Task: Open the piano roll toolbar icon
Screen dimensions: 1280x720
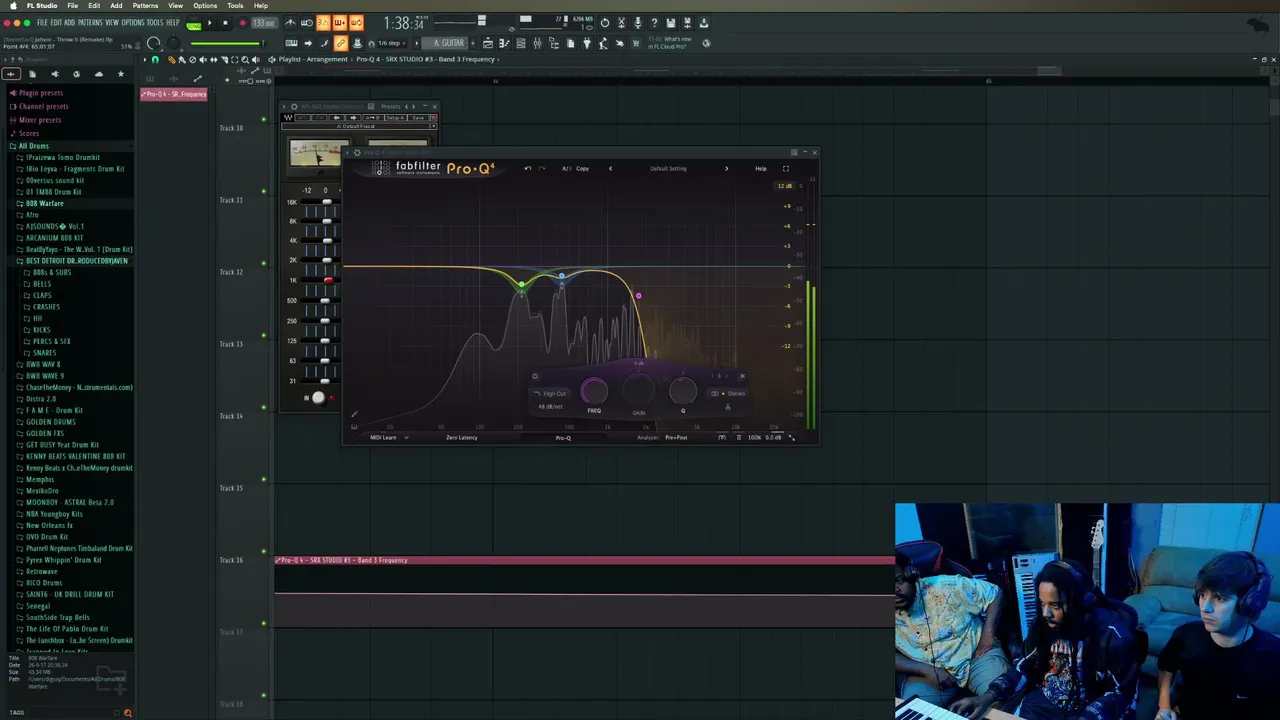Action: [x=504, y=43]
